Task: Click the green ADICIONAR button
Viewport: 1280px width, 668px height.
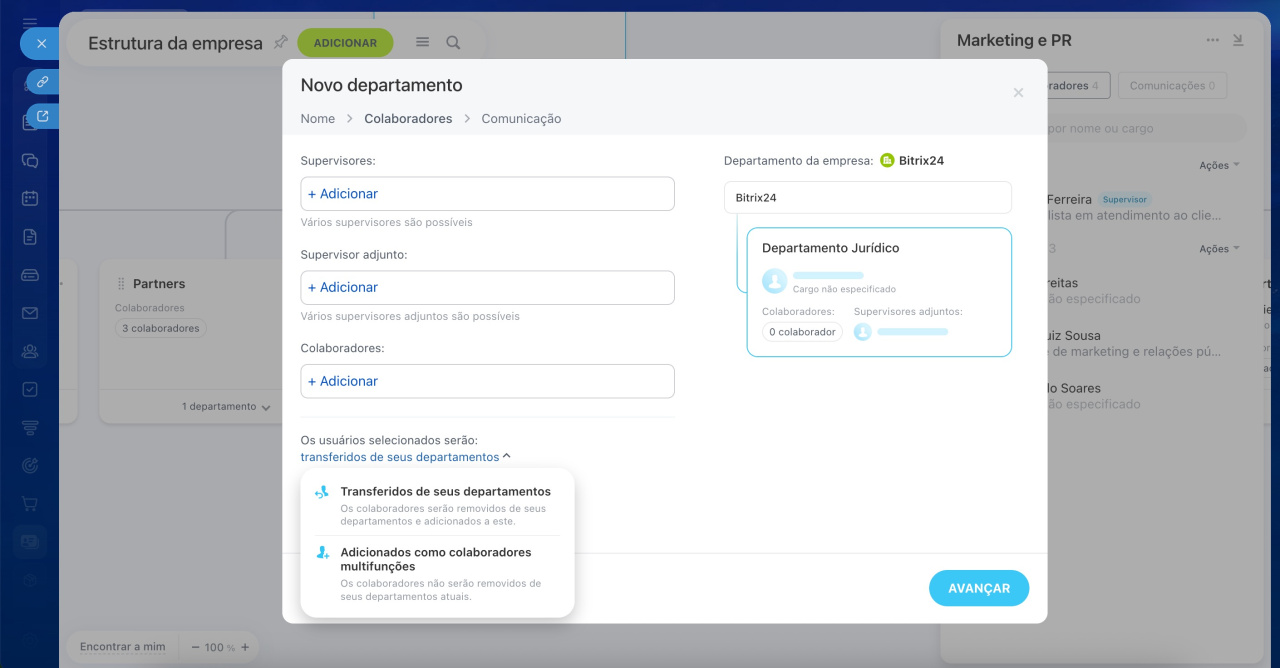Action: [x=345, y=43]
